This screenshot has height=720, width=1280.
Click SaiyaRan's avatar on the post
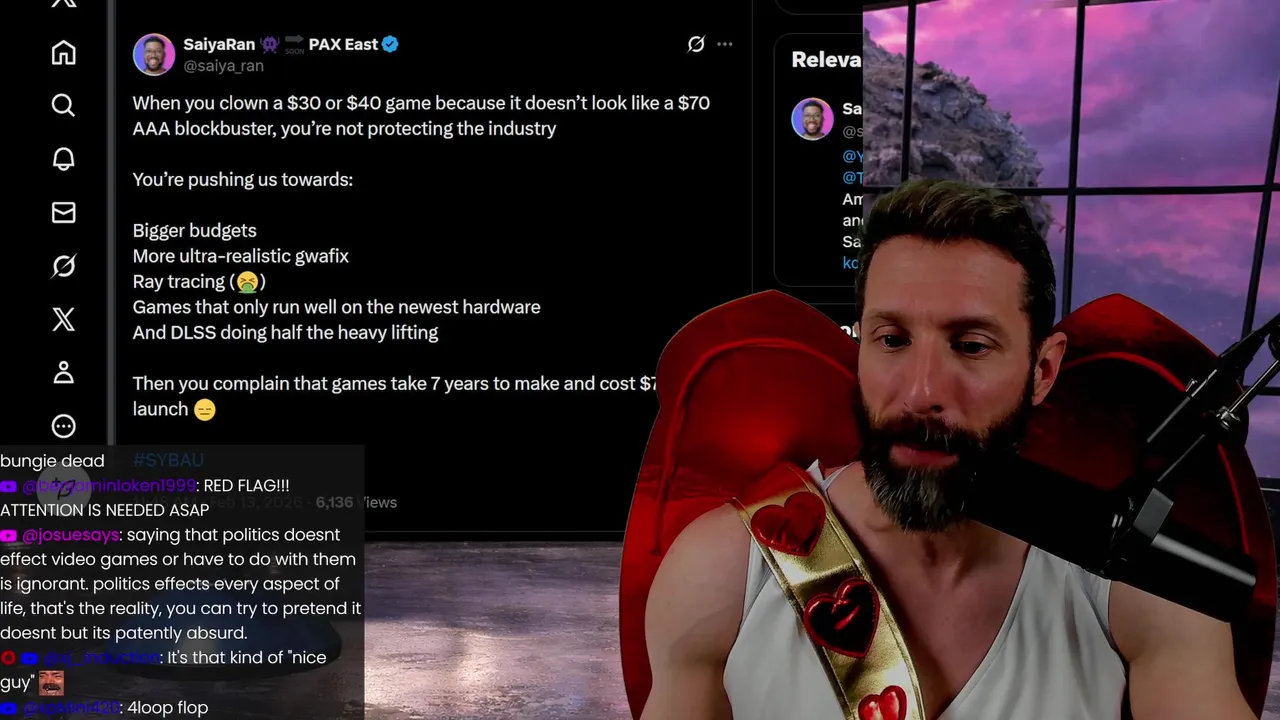click(x=154, y=54)
